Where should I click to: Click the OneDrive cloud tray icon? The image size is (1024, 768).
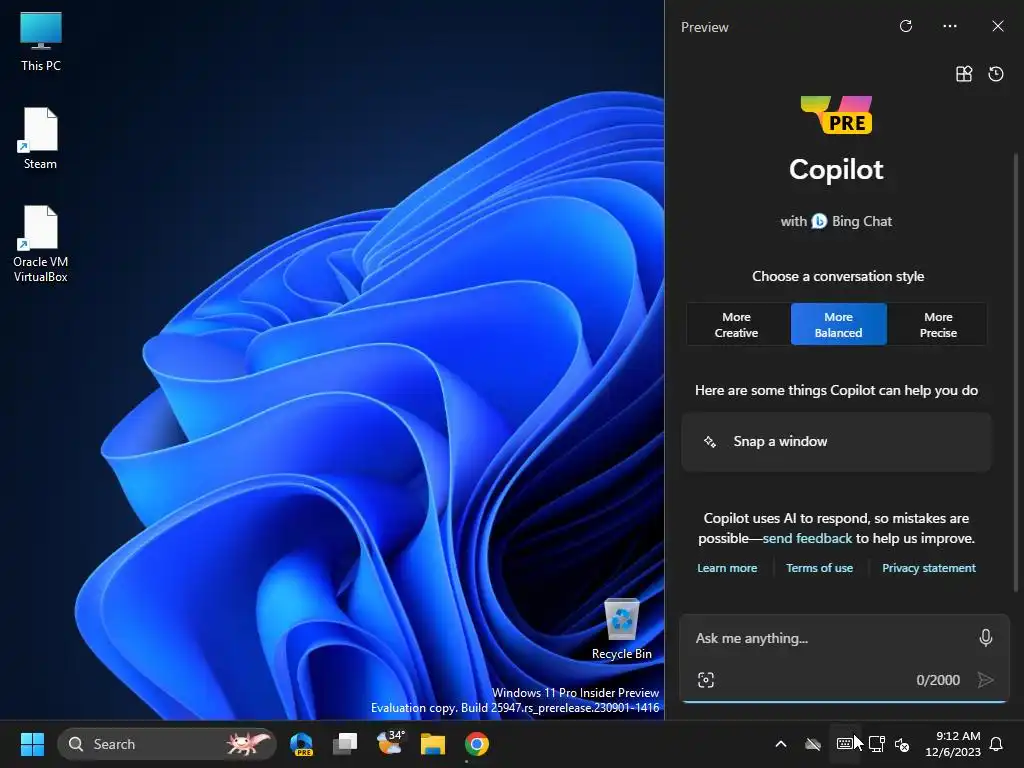click(812, 744)
